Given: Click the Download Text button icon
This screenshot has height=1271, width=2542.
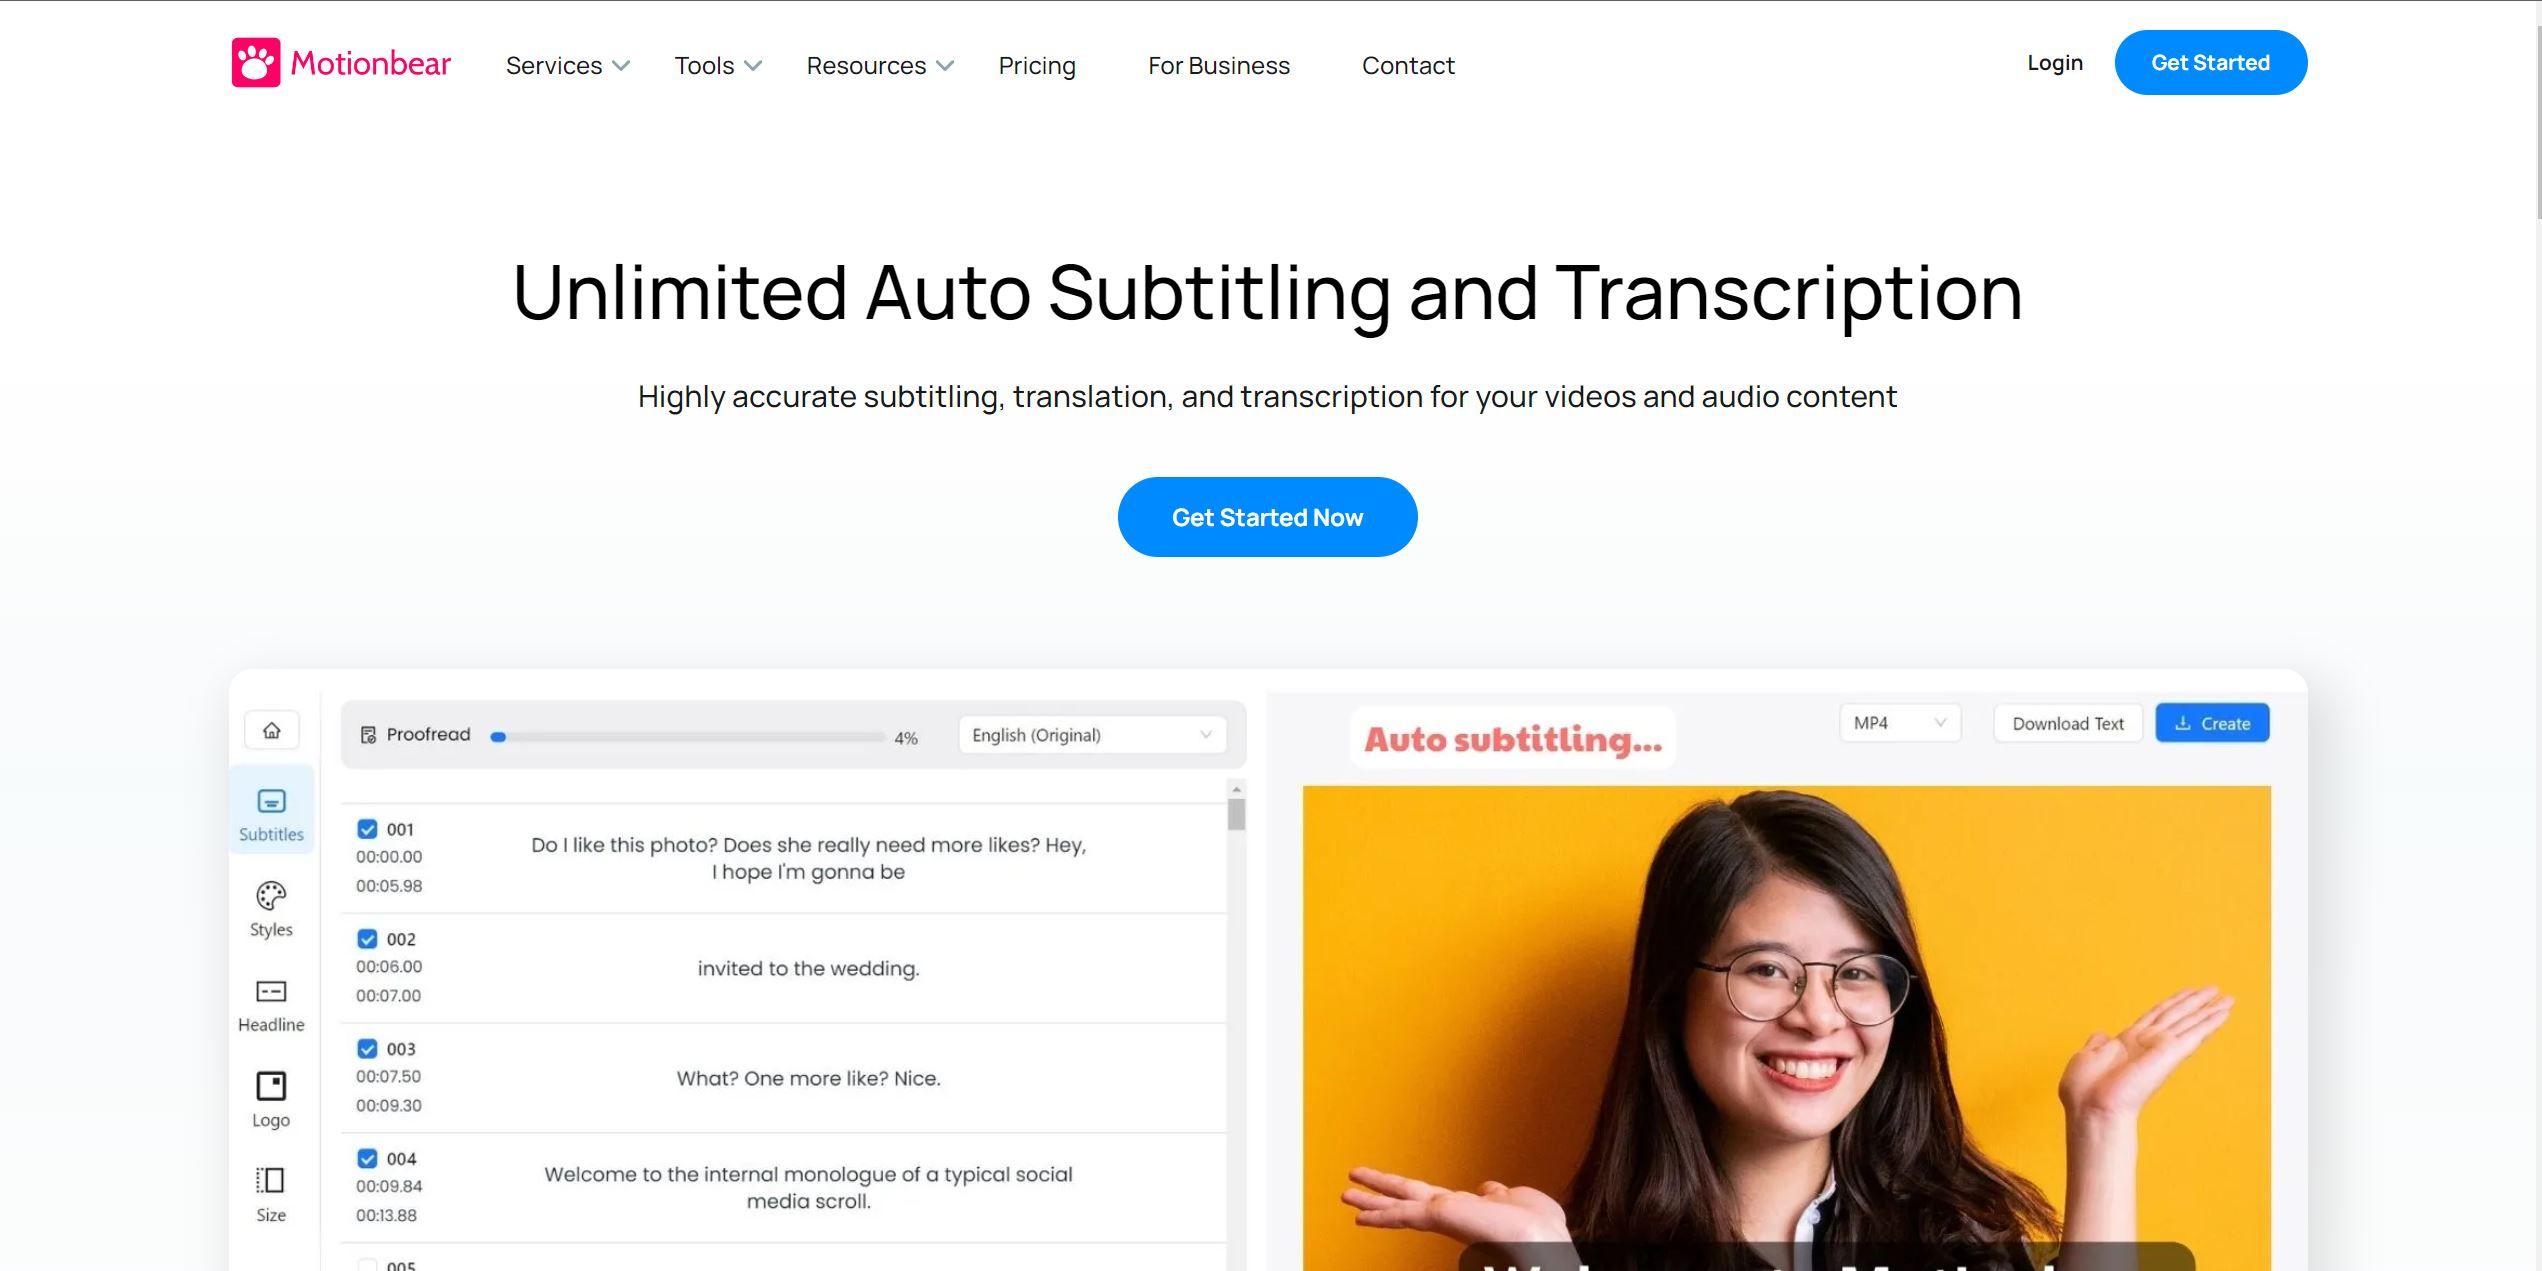Looking at the screenshot, I should (2069, 723).
